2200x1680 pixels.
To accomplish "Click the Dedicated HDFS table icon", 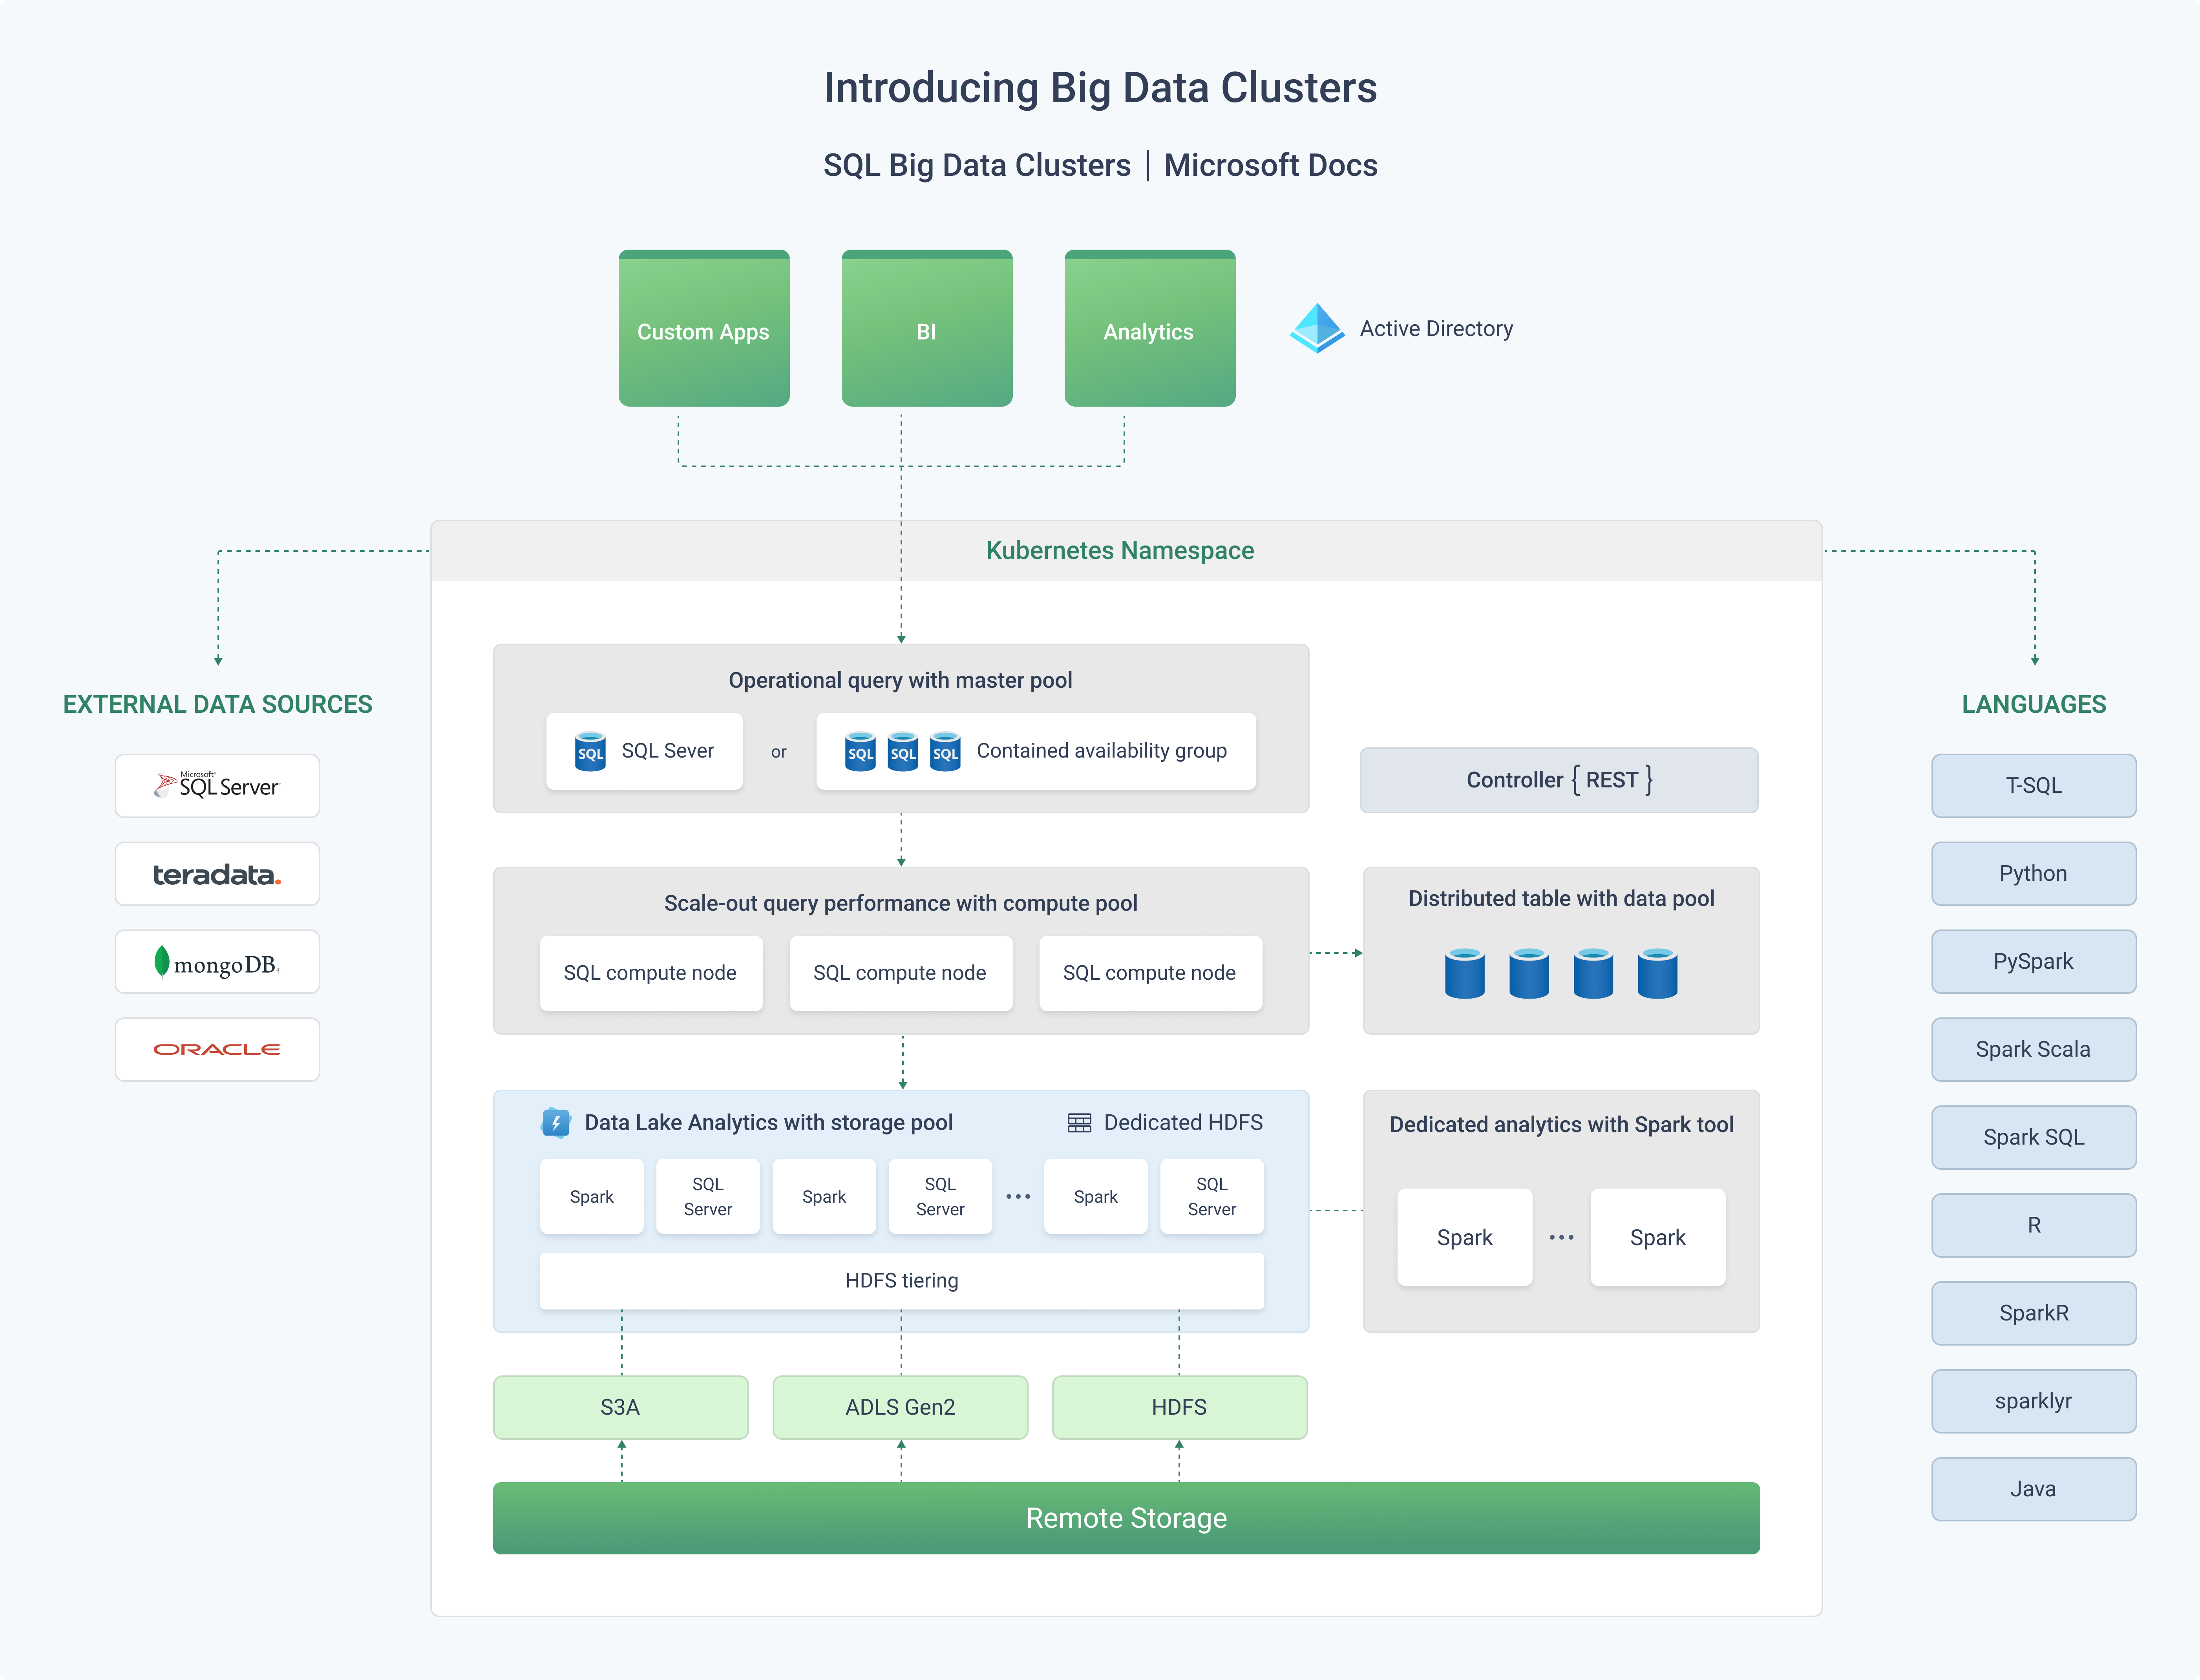I will click(x=1079, y=1123).
